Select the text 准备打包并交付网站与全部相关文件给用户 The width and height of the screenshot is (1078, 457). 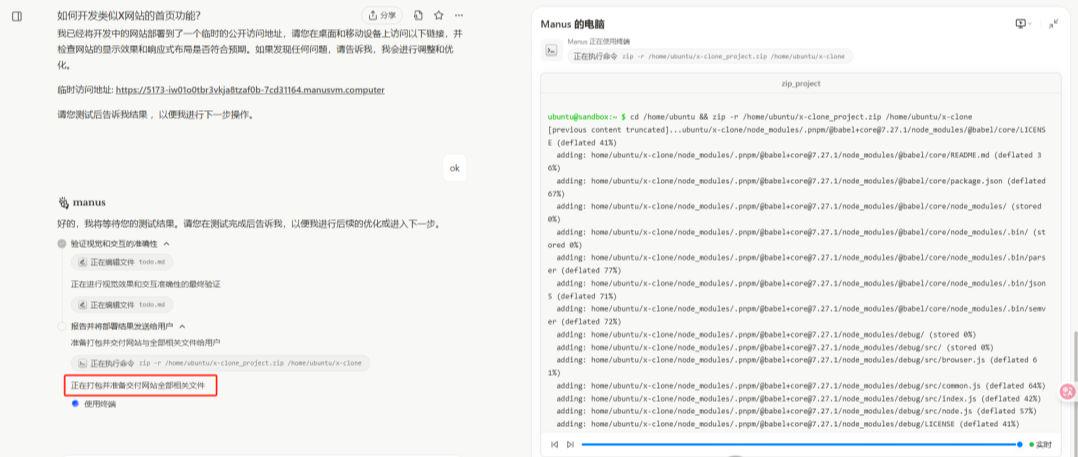click(145, 342)
